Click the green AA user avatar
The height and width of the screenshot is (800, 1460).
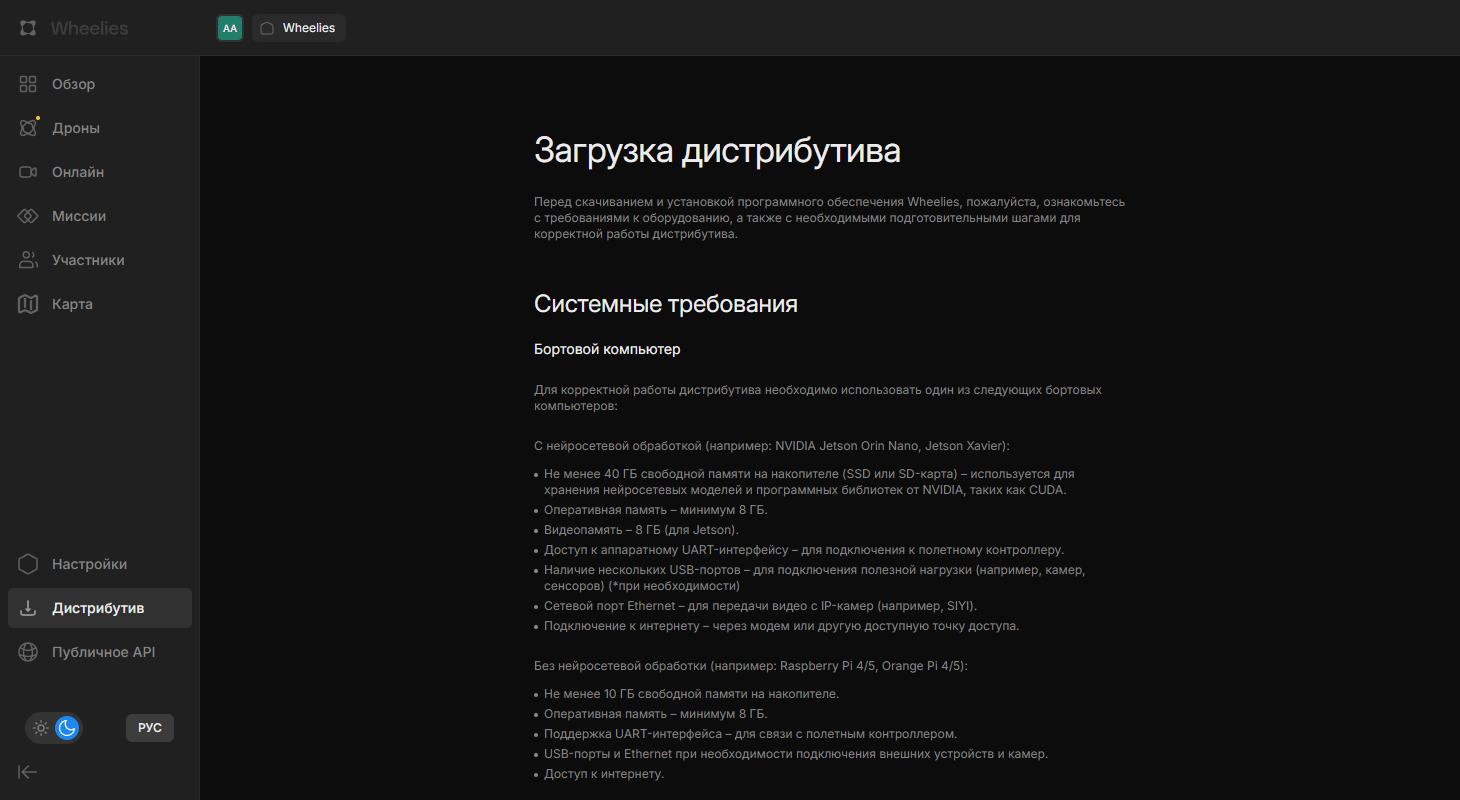click(x=230, y=28)
